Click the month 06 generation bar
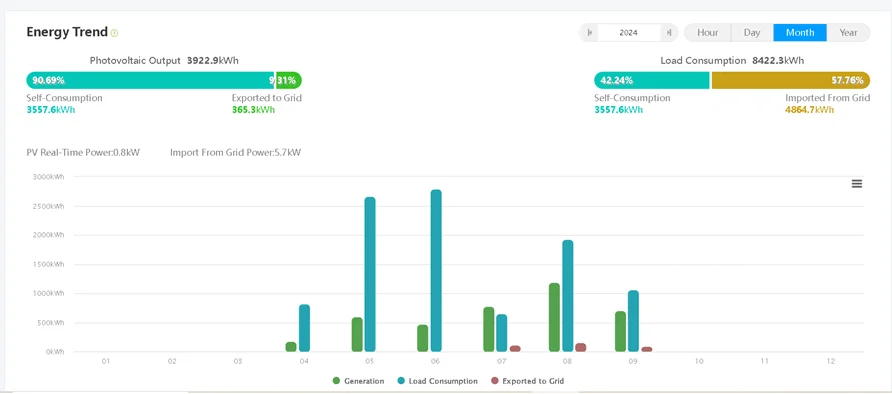This screenshot has width=892, height=394. 422,338
